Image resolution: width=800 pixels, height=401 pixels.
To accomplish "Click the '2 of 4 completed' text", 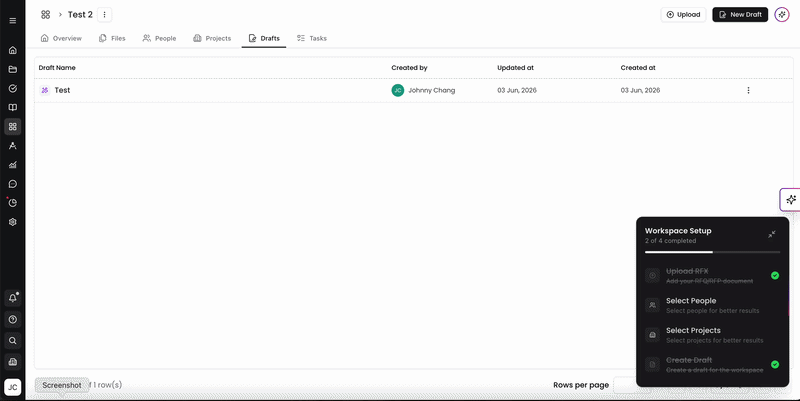I will click(670, 241).
